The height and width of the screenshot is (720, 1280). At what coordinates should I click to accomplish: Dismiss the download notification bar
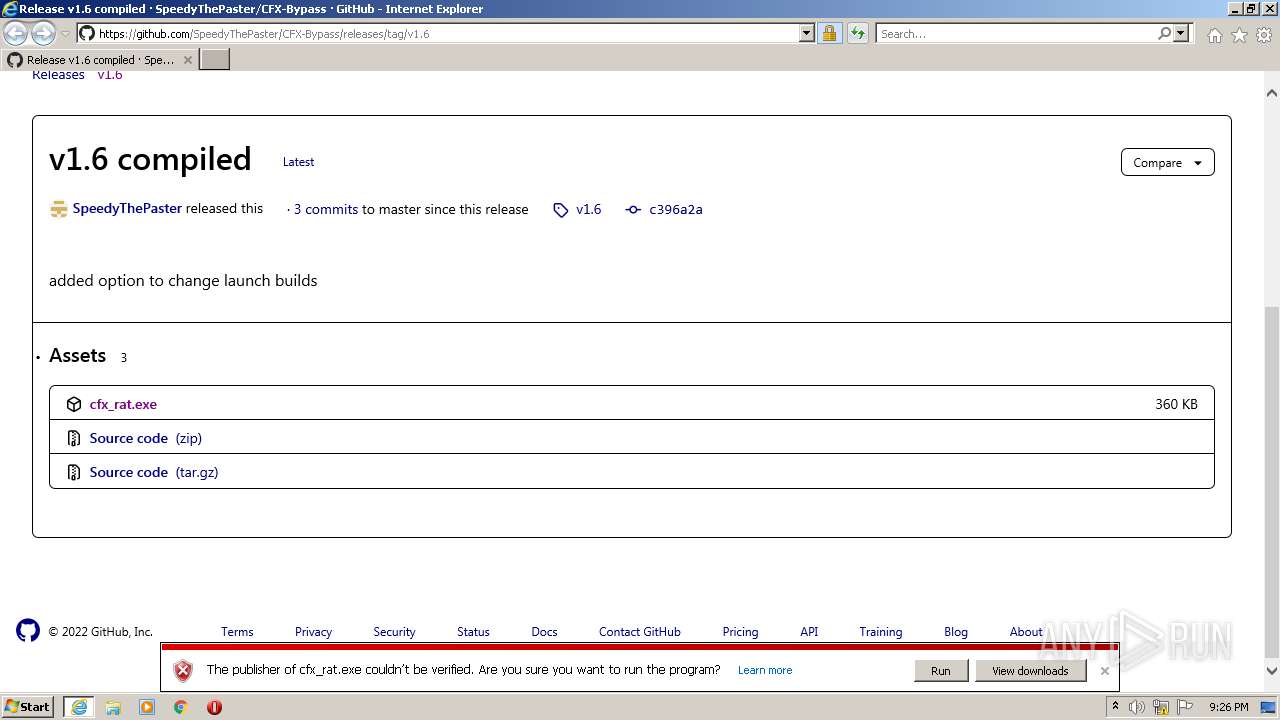point(1104,671)
